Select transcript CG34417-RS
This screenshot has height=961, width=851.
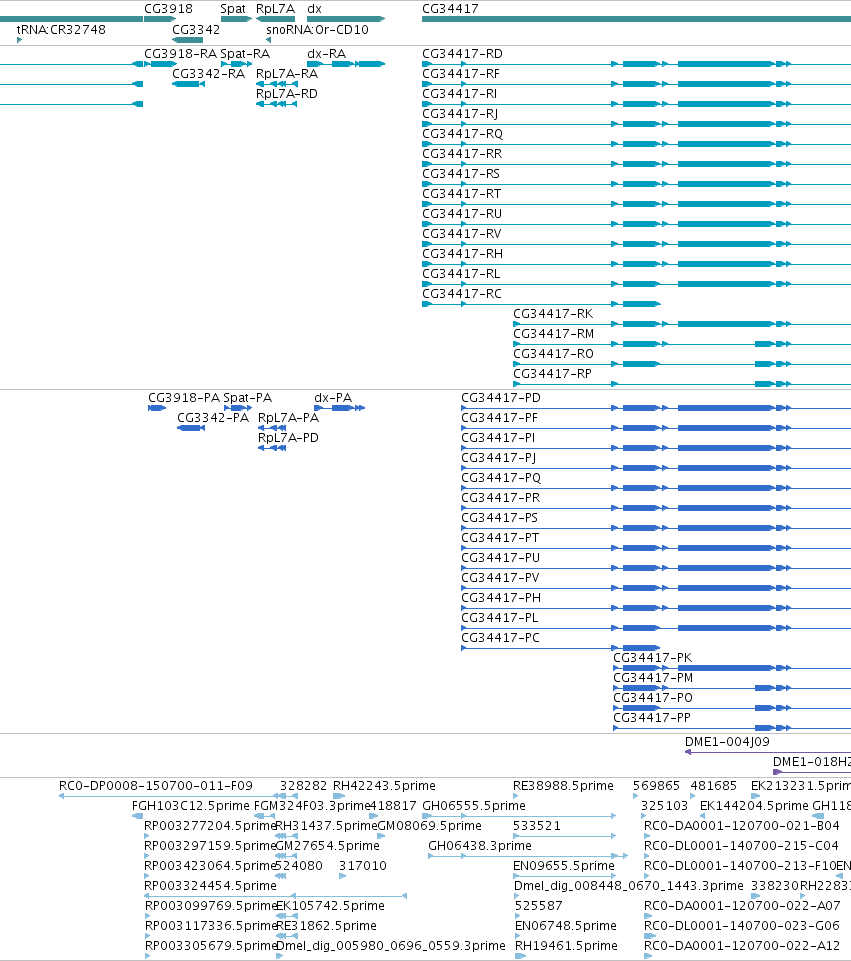coord(461,174)
